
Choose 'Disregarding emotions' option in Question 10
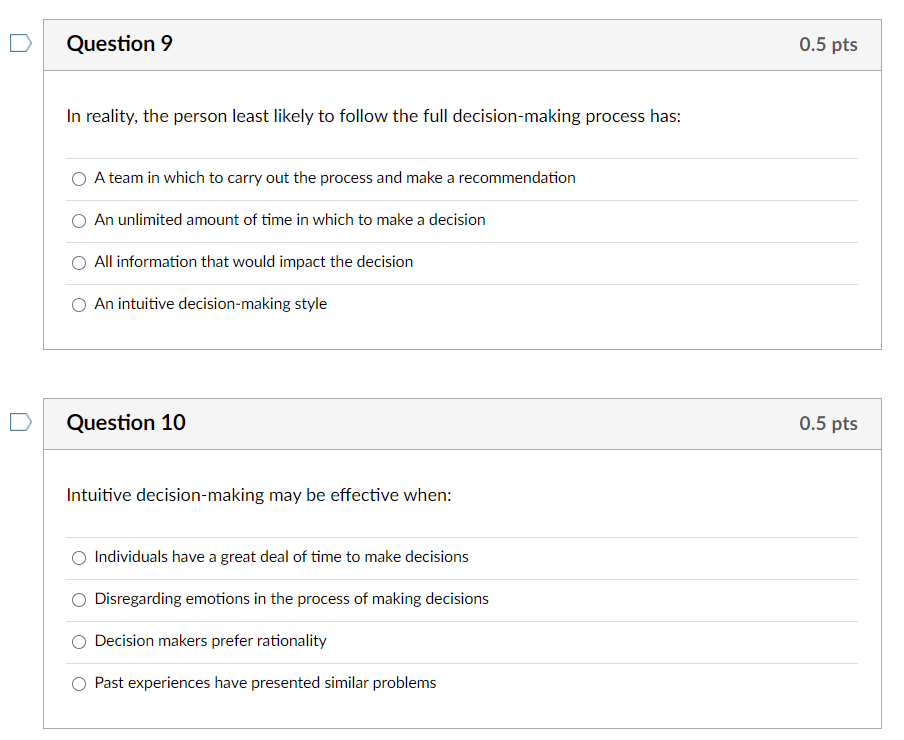pos(78,599)
